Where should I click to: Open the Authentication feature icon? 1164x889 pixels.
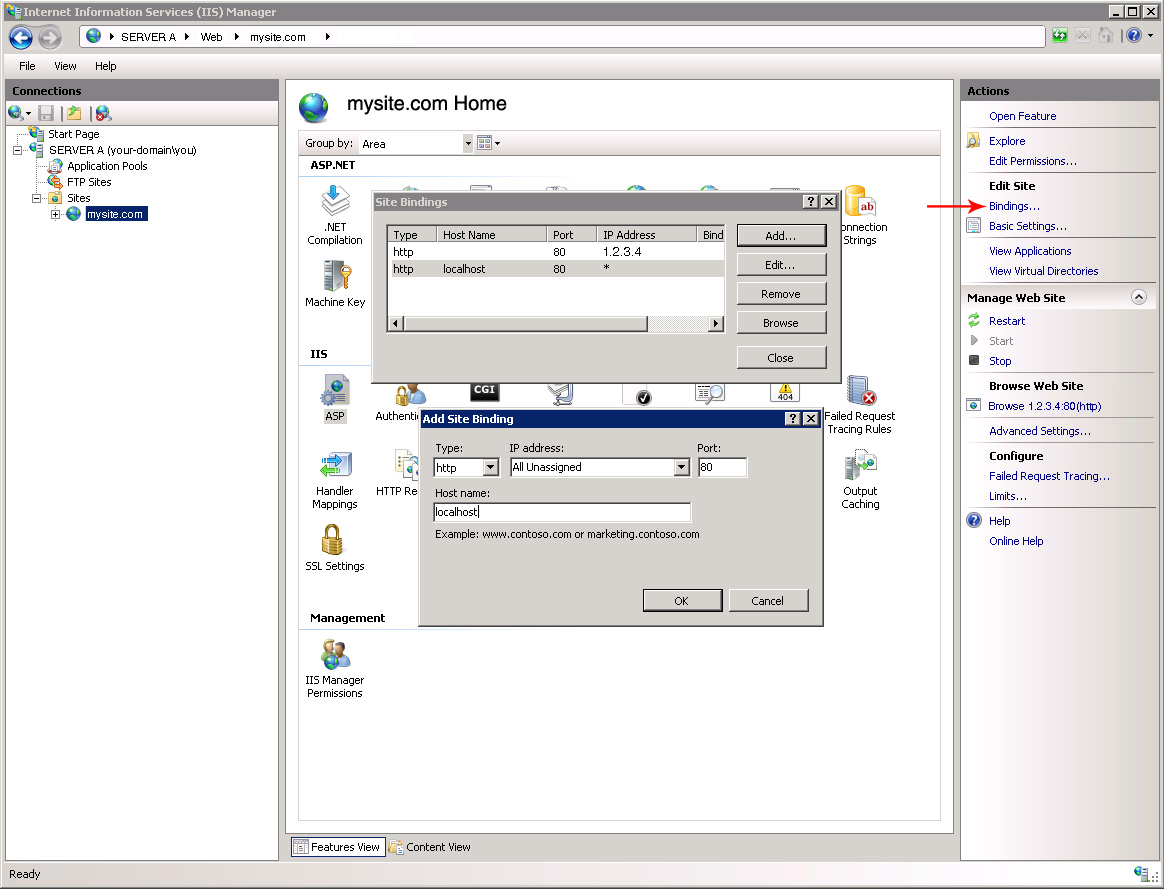click(410, 395)
